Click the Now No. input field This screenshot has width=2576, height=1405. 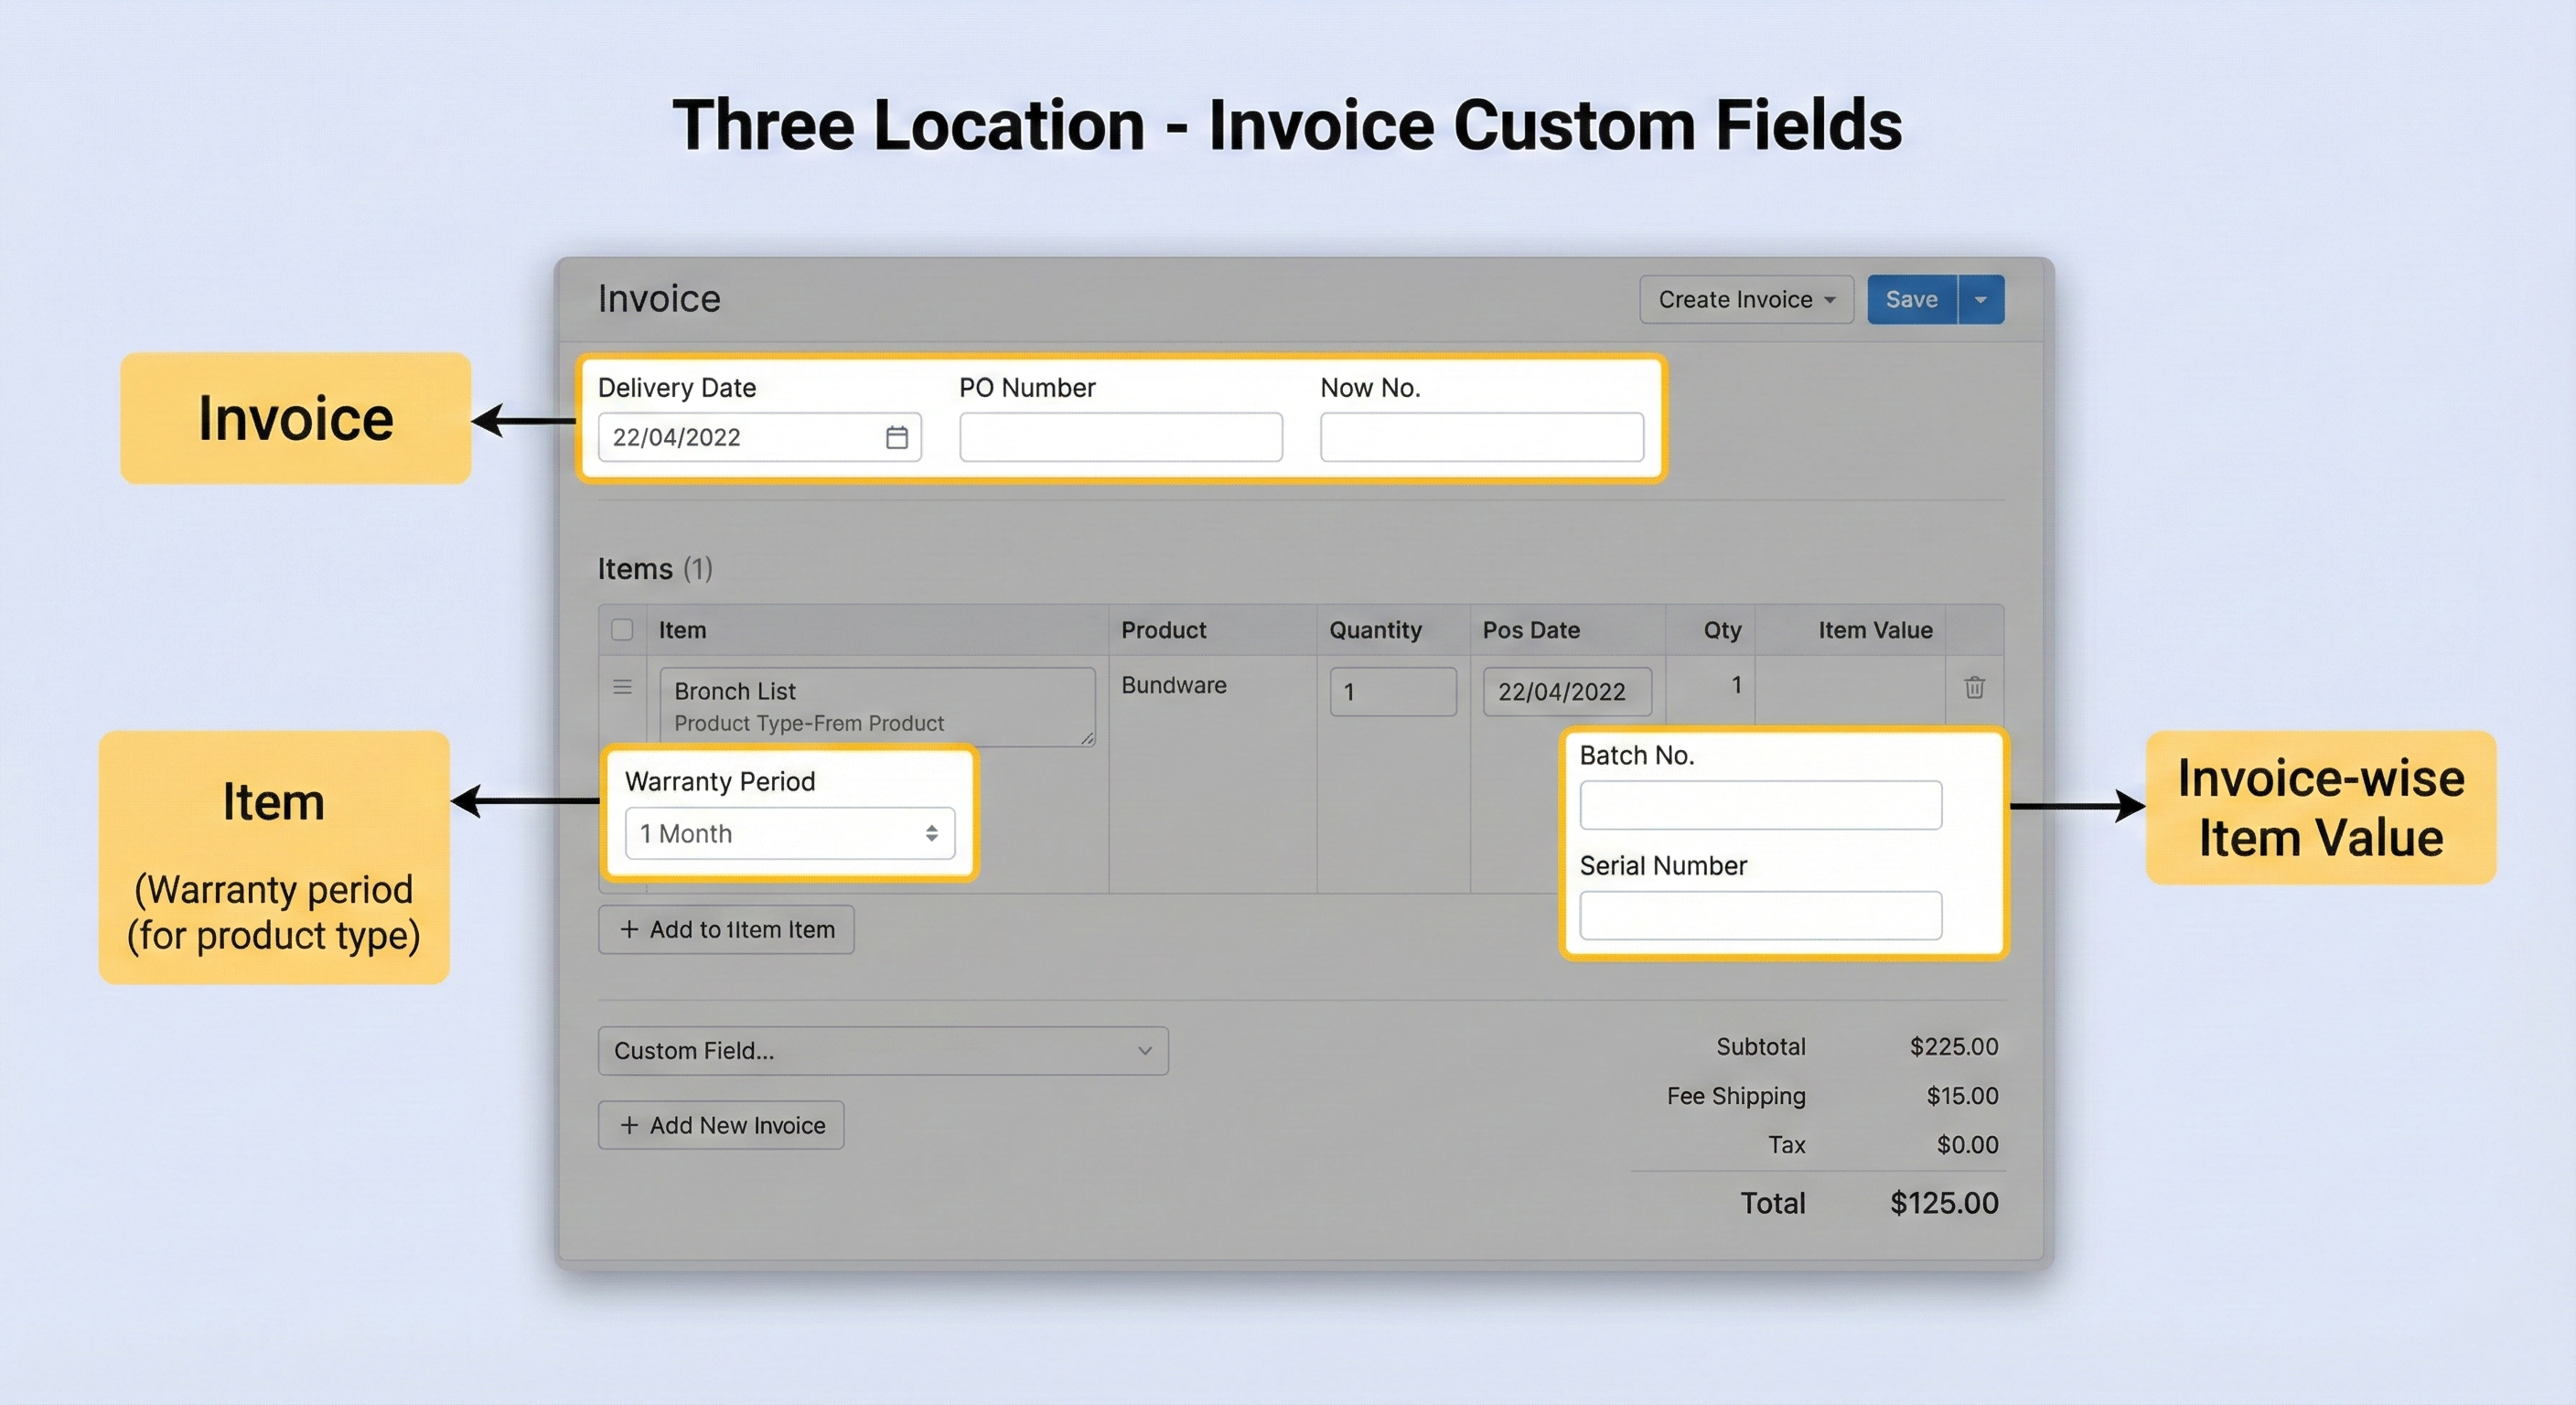pos(1481,437)
